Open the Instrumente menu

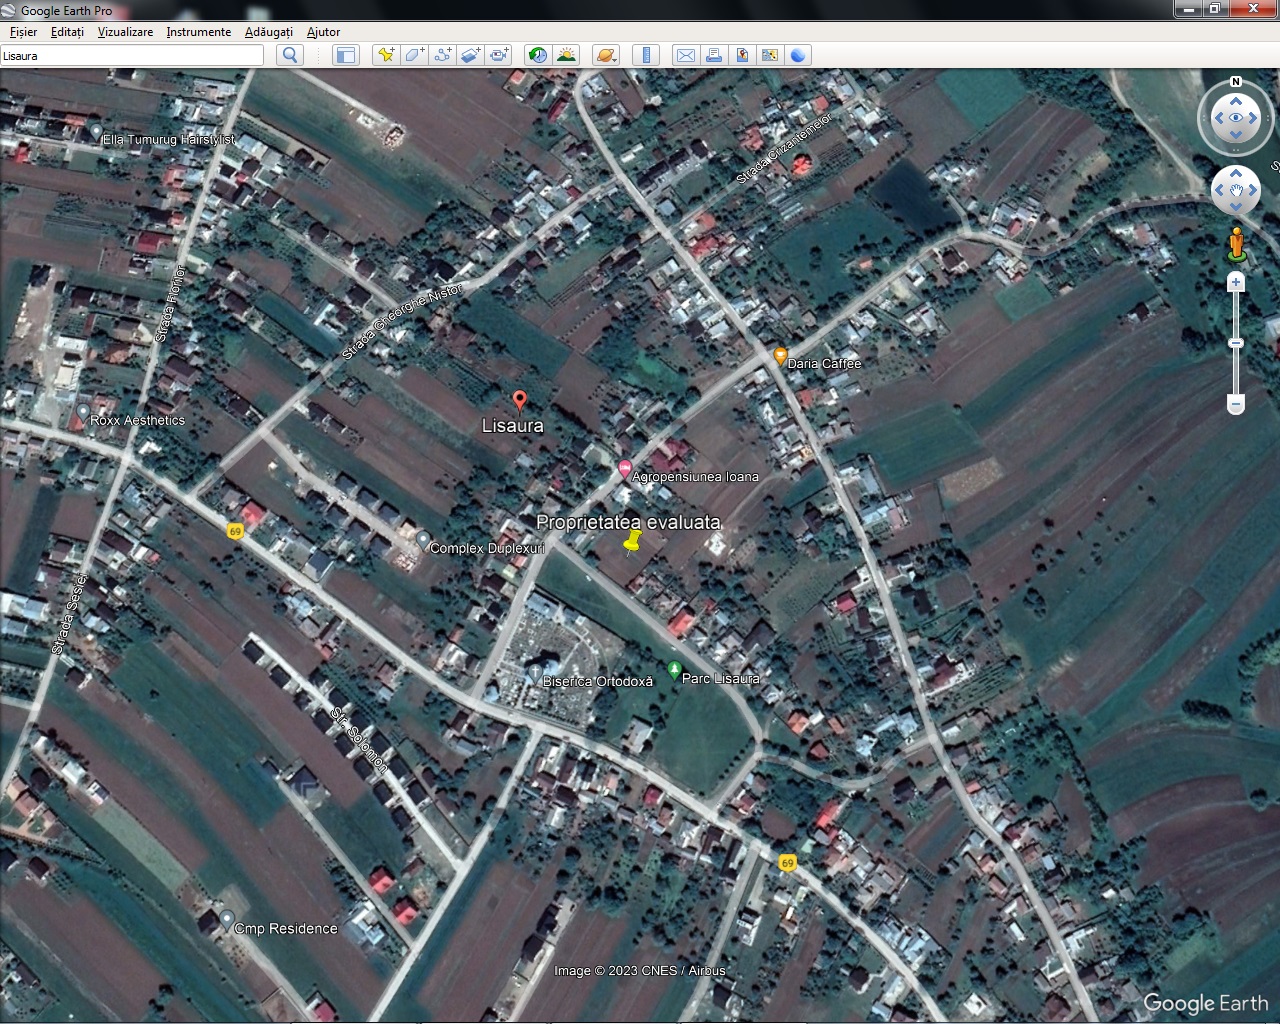click(198, 32)
